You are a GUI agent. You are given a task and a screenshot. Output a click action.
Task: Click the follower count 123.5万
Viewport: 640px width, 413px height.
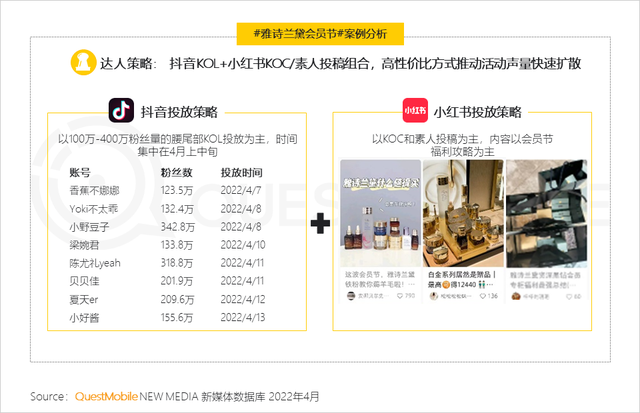point(177,191)
